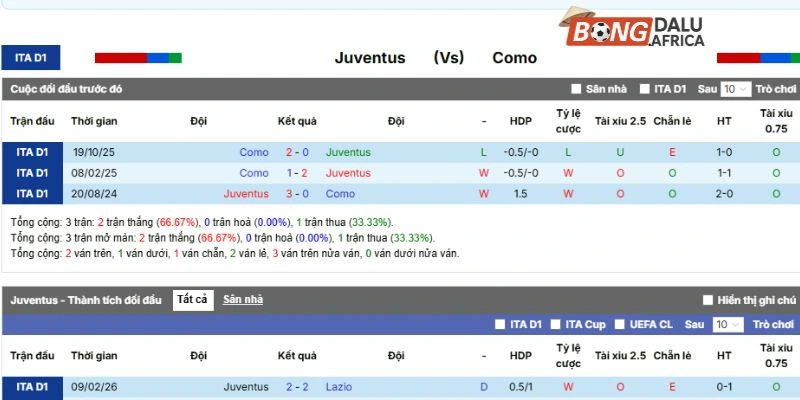
Task: Tick the ITA Cup filter checkbox
Action: coord(555,324)
